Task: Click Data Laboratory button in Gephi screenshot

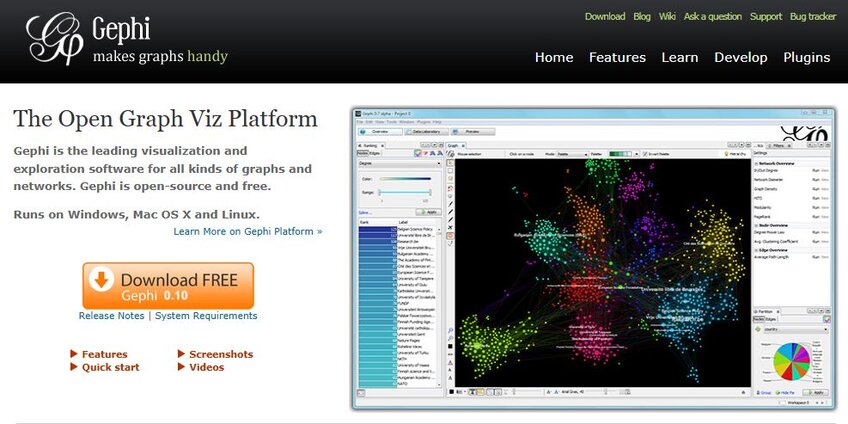Action: [x=427, y=131]
